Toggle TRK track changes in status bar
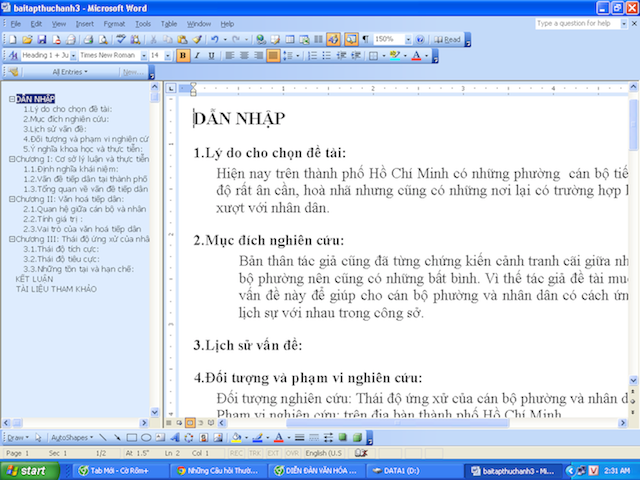 coord(255,453)
